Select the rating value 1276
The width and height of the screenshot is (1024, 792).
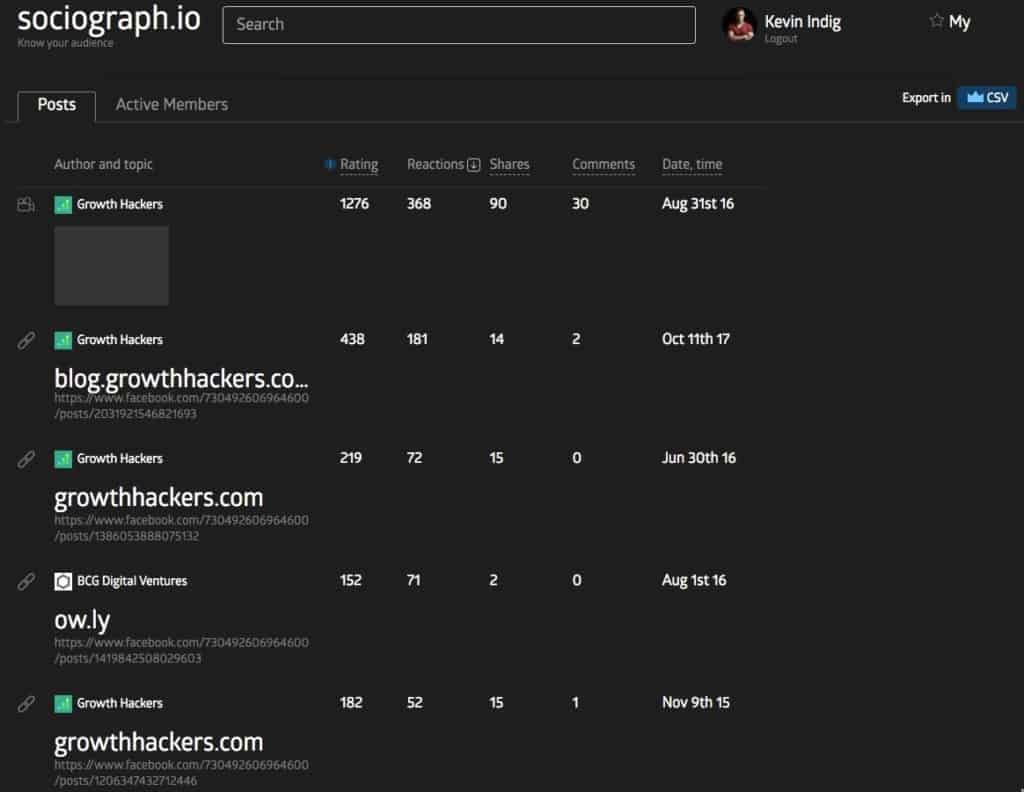355,204
